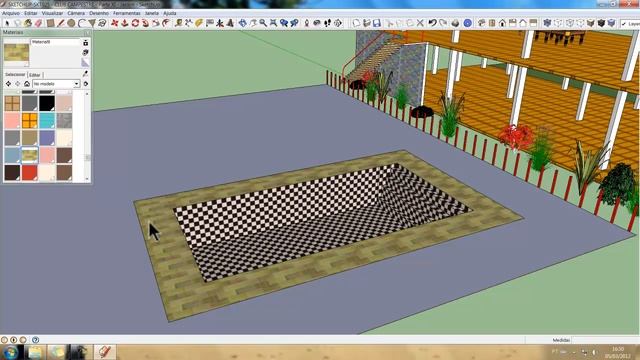Select the Follow Me tool
This screenshot has height=360, width=640.
pyautogui.click(x=145, y=23)
